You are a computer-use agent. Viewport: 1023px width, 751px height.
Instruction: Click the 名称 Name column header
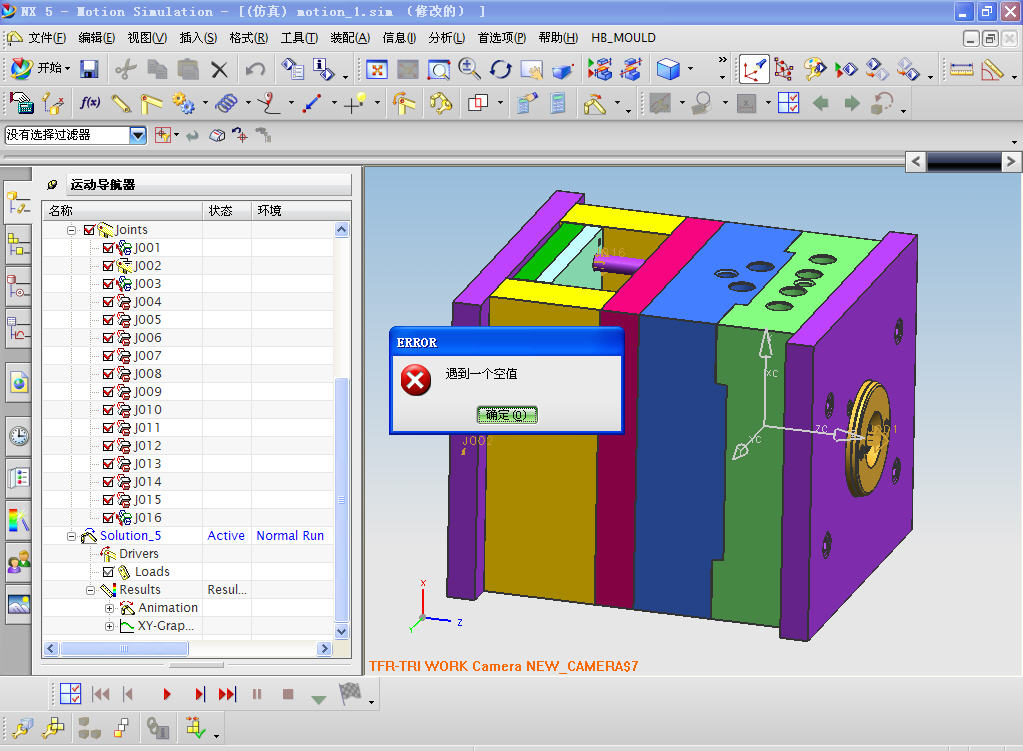[x=123, y=211]
